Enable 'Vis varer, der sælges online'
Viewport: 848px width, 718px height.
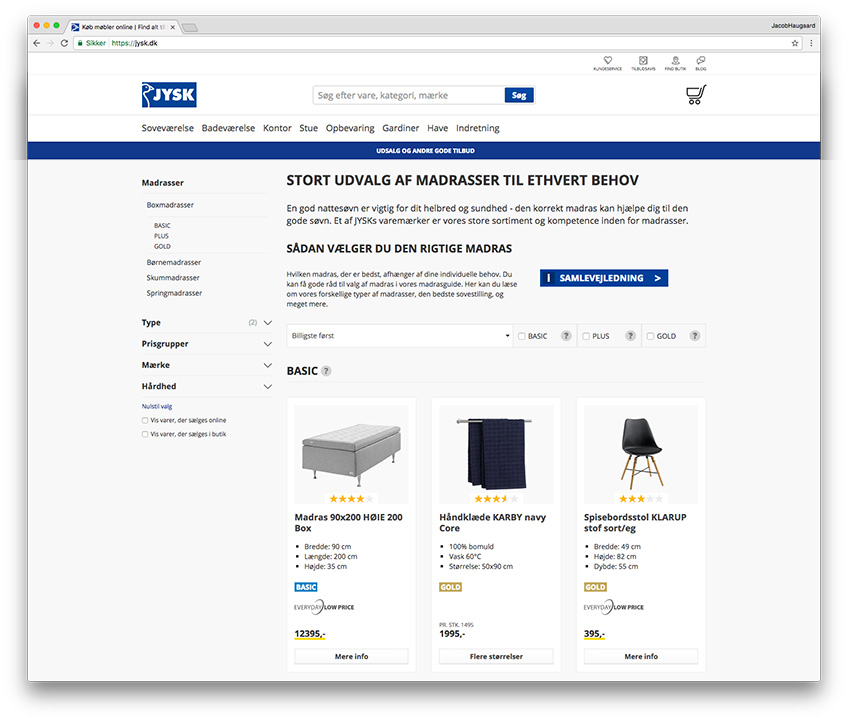point(144,420)
